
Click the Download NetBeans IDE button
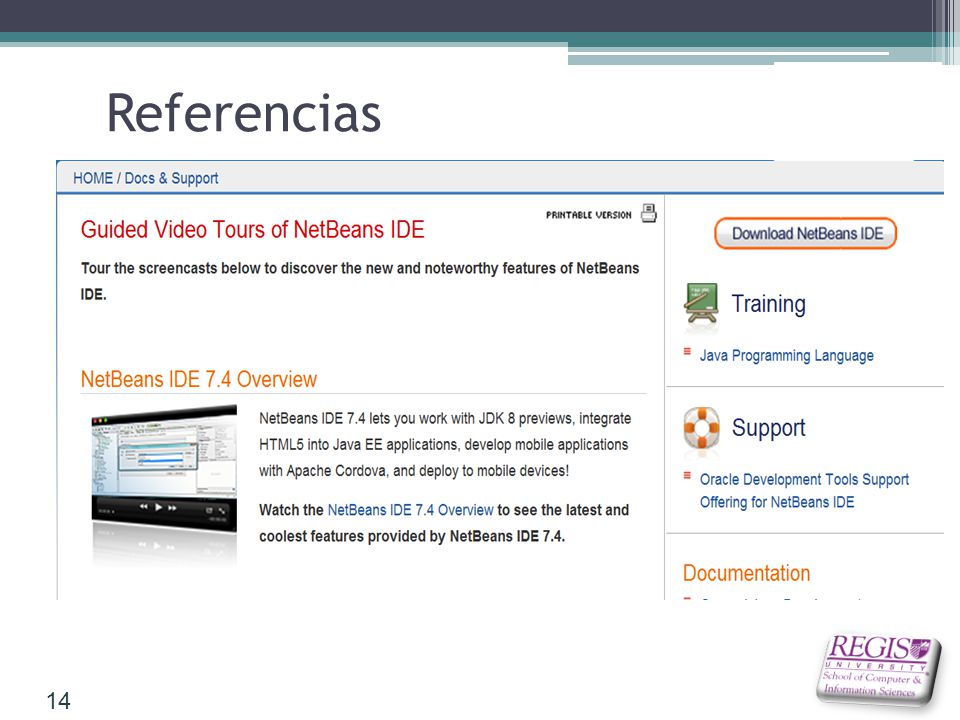coord(806,233)
